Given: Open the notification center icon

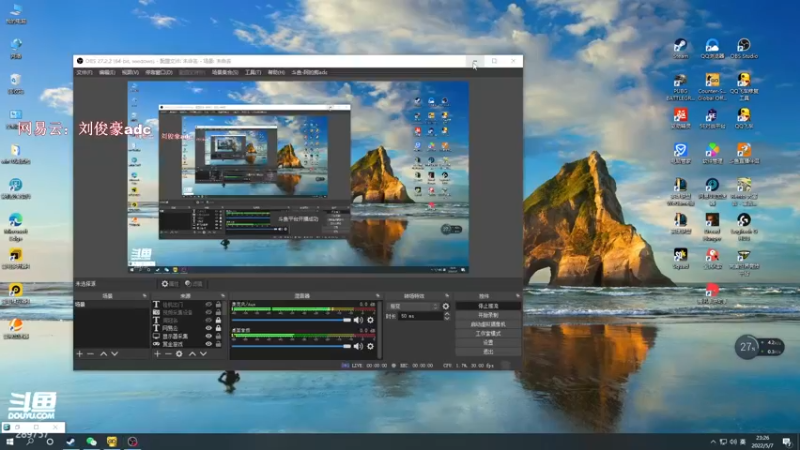Looking at the screenshot, I should tap(787, 441).
